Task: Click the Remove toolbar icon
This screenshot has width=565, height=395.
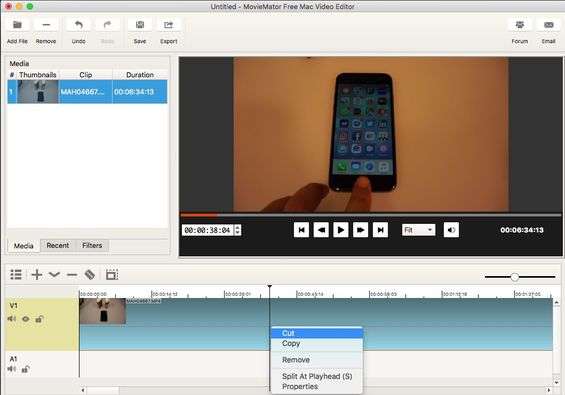Action: (x=46, y=25)
